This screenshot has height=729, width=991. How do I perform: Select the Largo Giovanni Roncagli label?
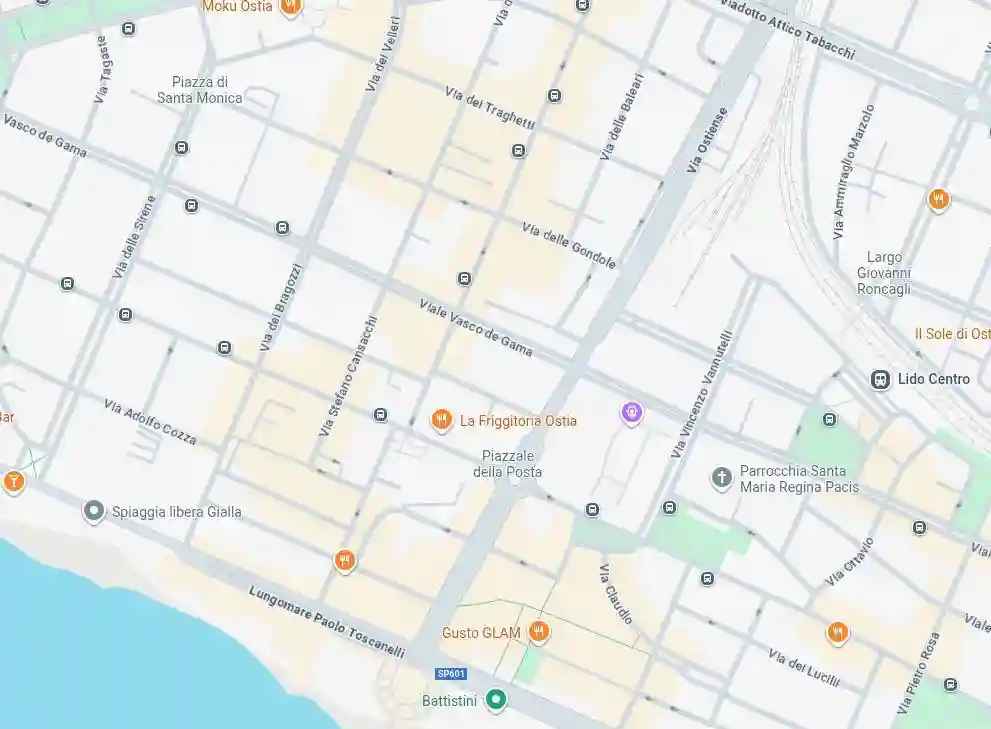[884, 273]
